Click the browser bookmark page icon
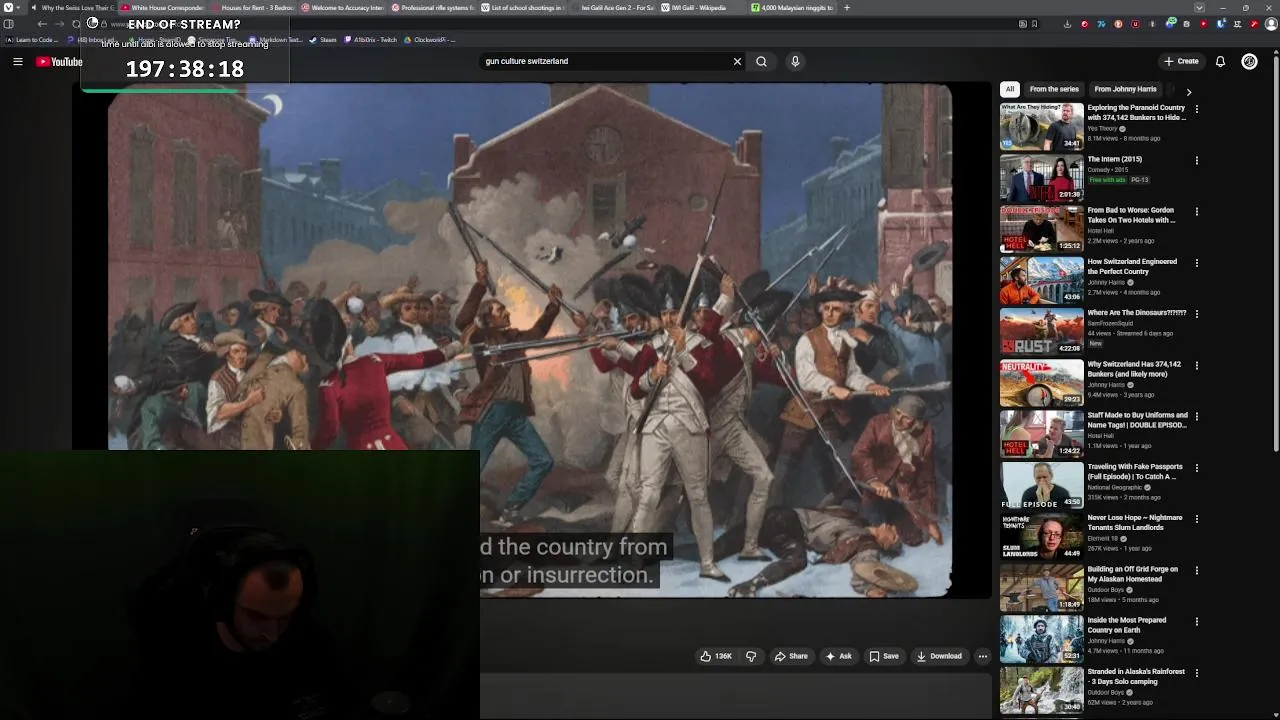Image resolution: width=1280 pixels, height=720 pixels. point(1034,24)
